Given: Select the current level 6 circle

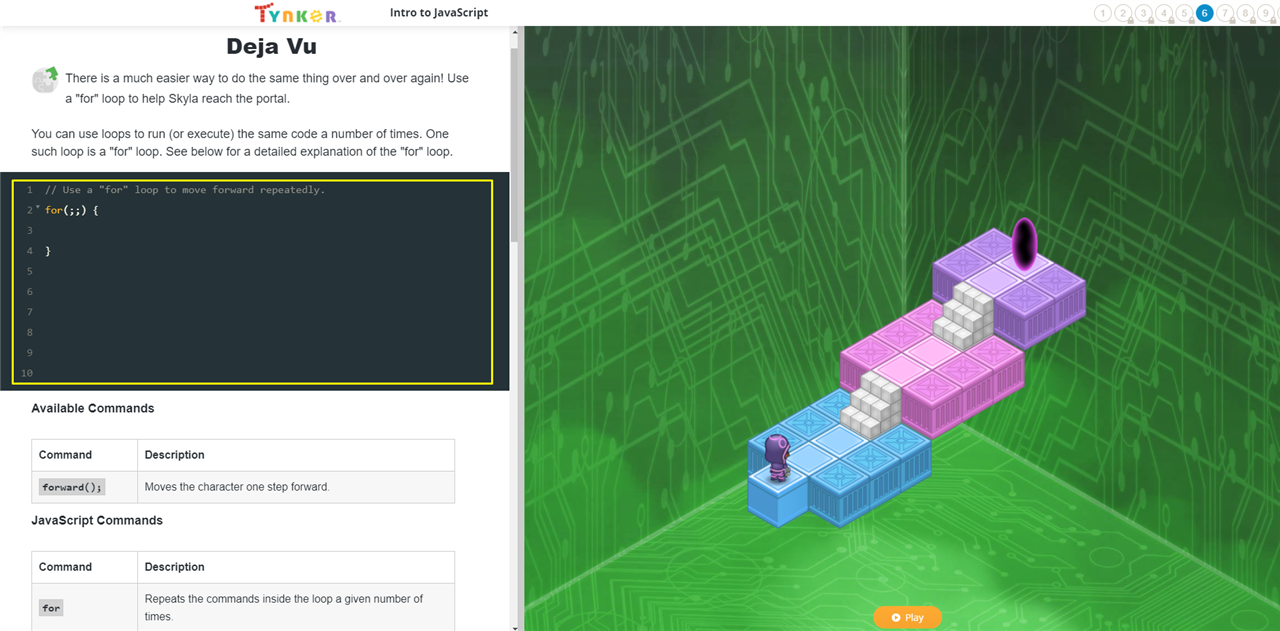Looking at the screenshot, I should 1205,13.
